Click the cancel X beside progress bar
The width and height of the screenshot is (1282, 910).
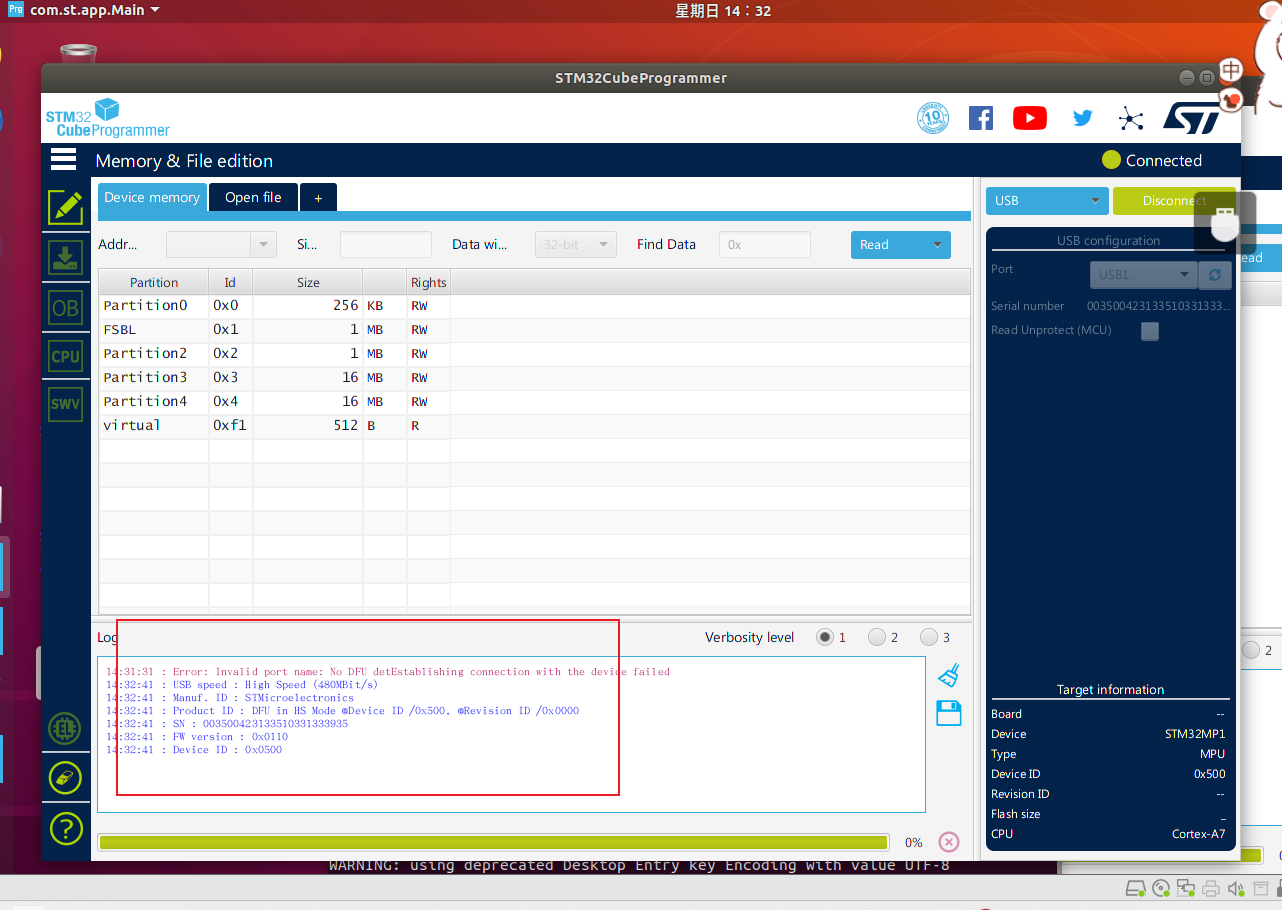tap(949, 842)
